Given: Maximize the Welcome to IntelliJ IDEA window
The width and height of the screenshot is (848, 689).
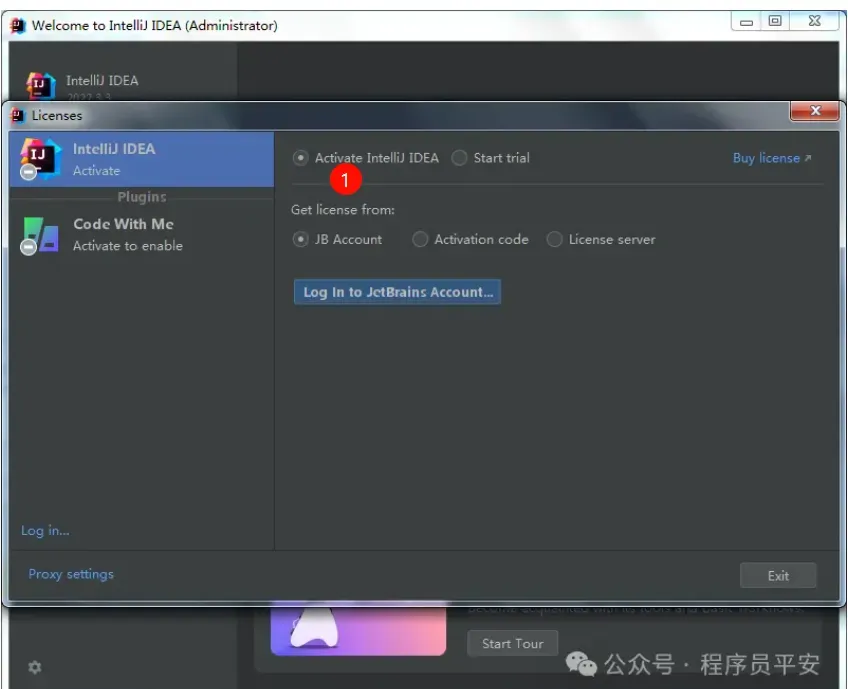Looking at the screenshot, I should (x=776, y=21).
